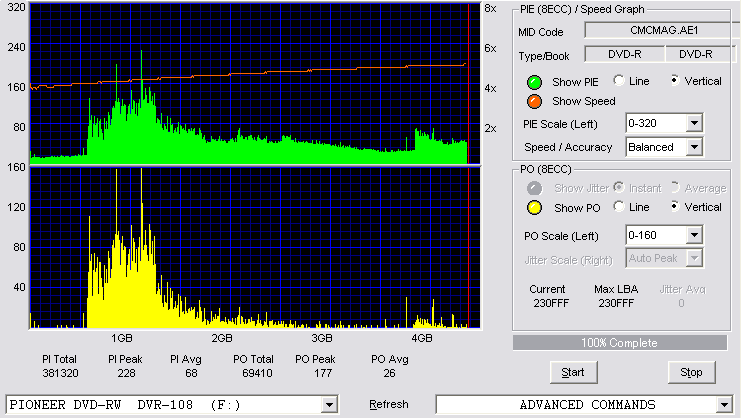
Task: Click the PO Peak value 177
Action: pos(323,373)
